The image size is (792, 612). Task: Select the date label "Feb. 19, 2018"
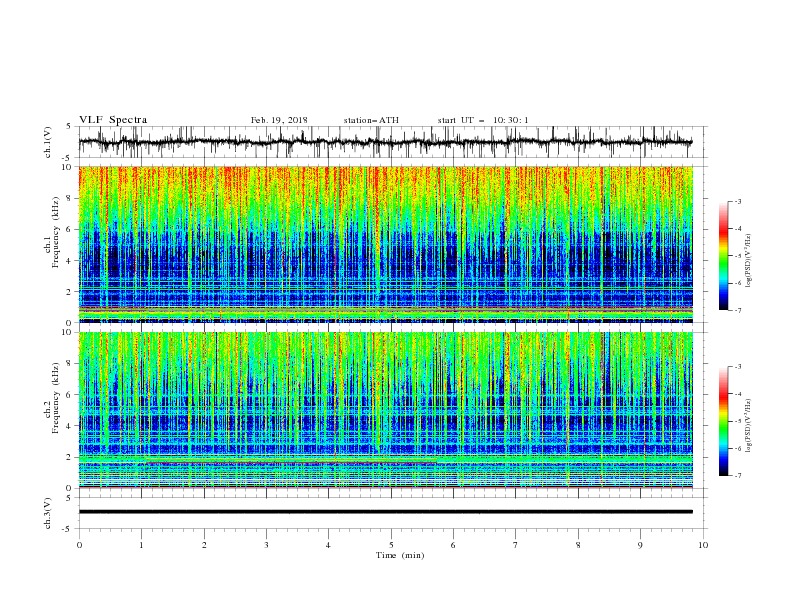tap(279, 120)
